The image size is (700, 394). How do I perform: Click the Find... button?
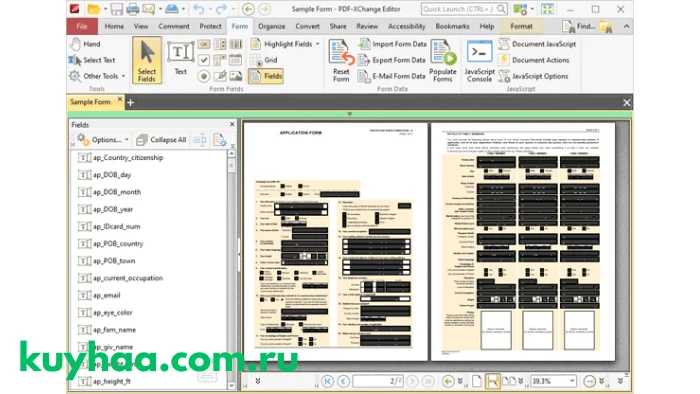point(579,26)
